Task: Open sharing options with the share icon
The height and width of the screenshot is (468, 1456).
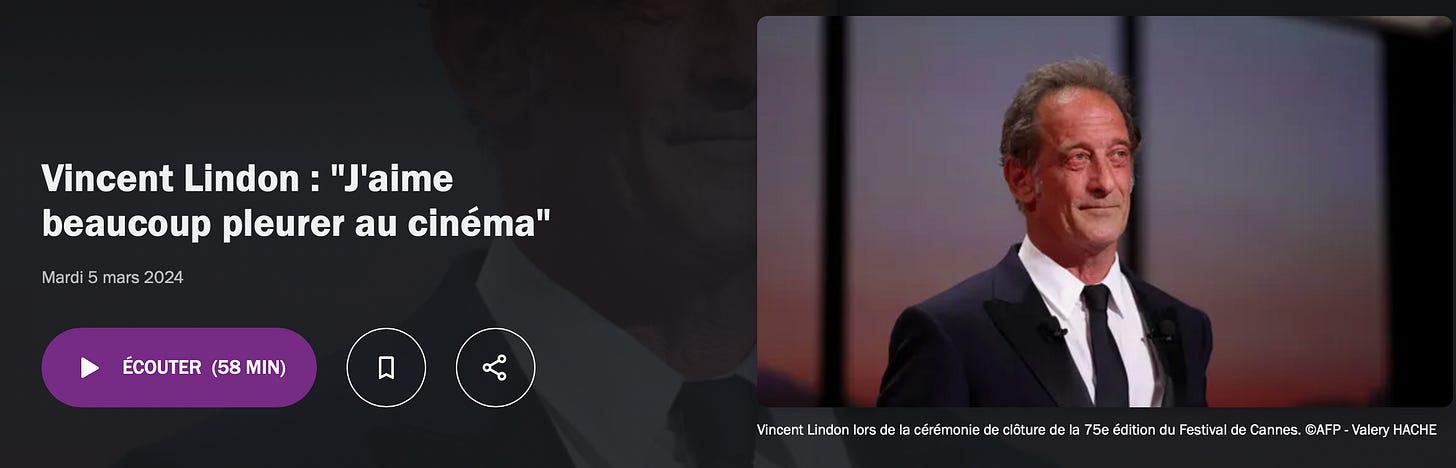Action: point(495,367)
